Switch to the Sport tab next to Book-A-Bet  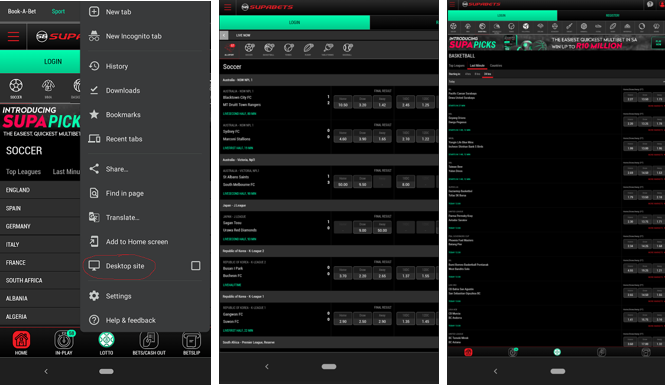(58, 11)
